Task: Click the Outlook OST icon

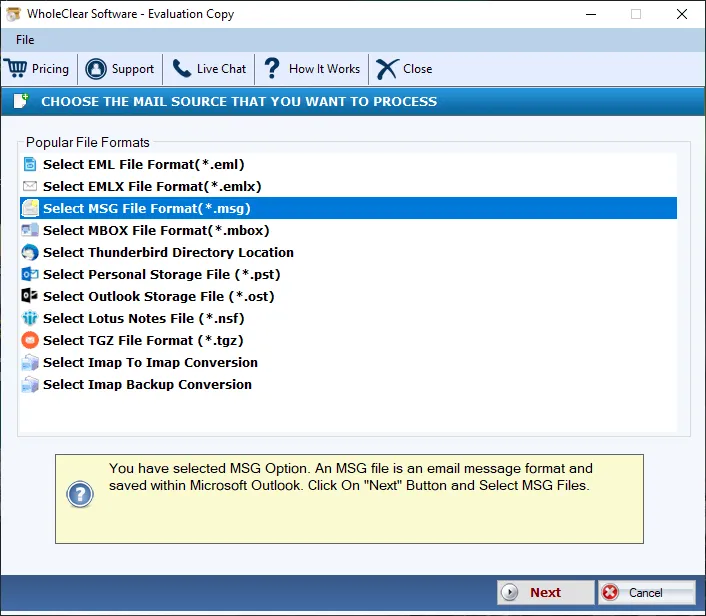Action: click(x=30, y=296)
